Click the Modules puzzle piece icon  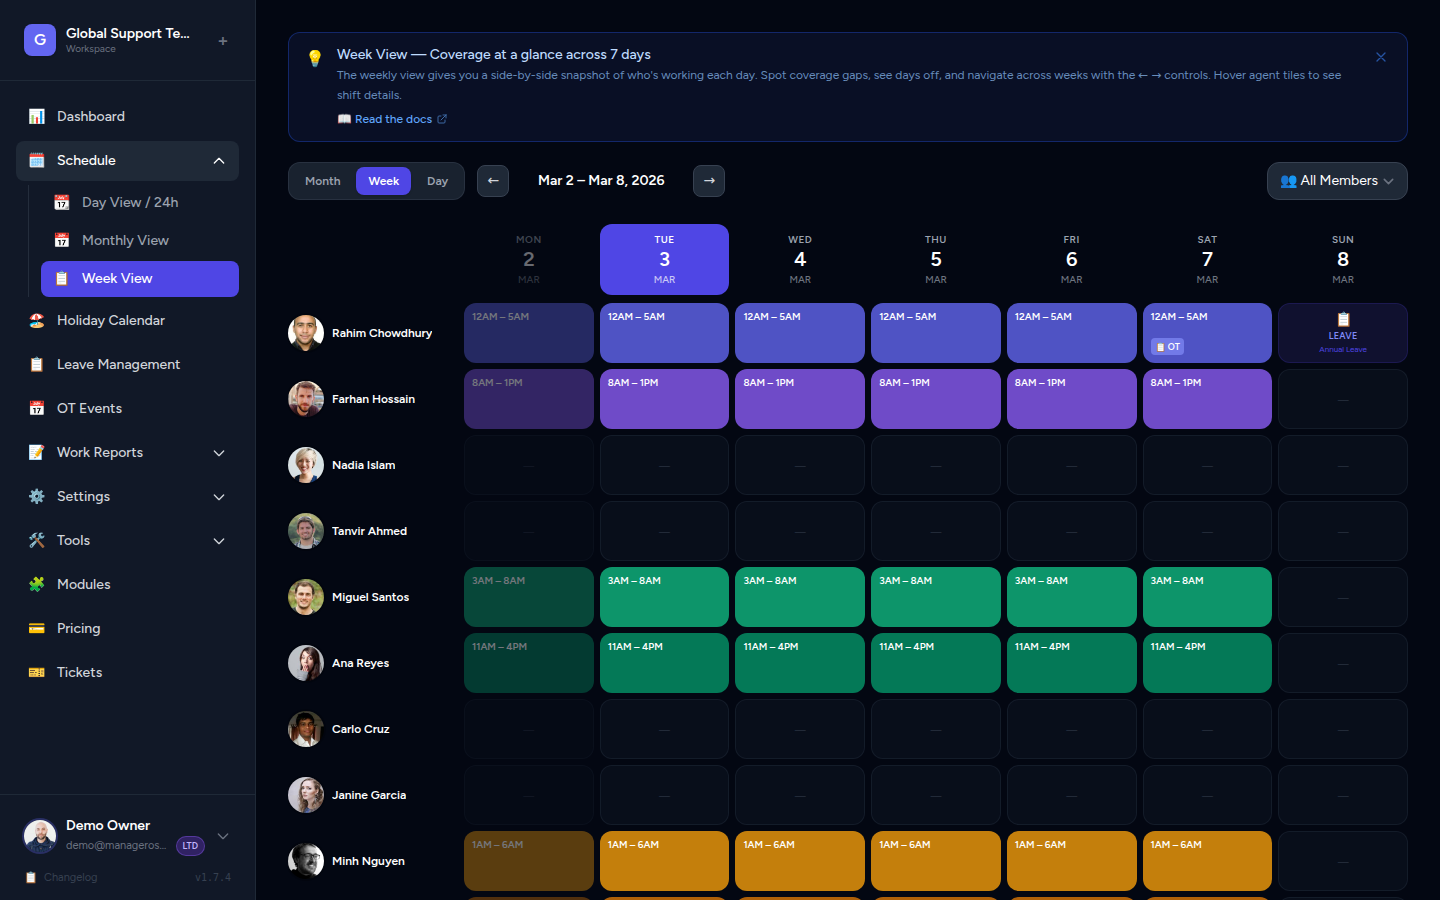click(x=37, y=585)
